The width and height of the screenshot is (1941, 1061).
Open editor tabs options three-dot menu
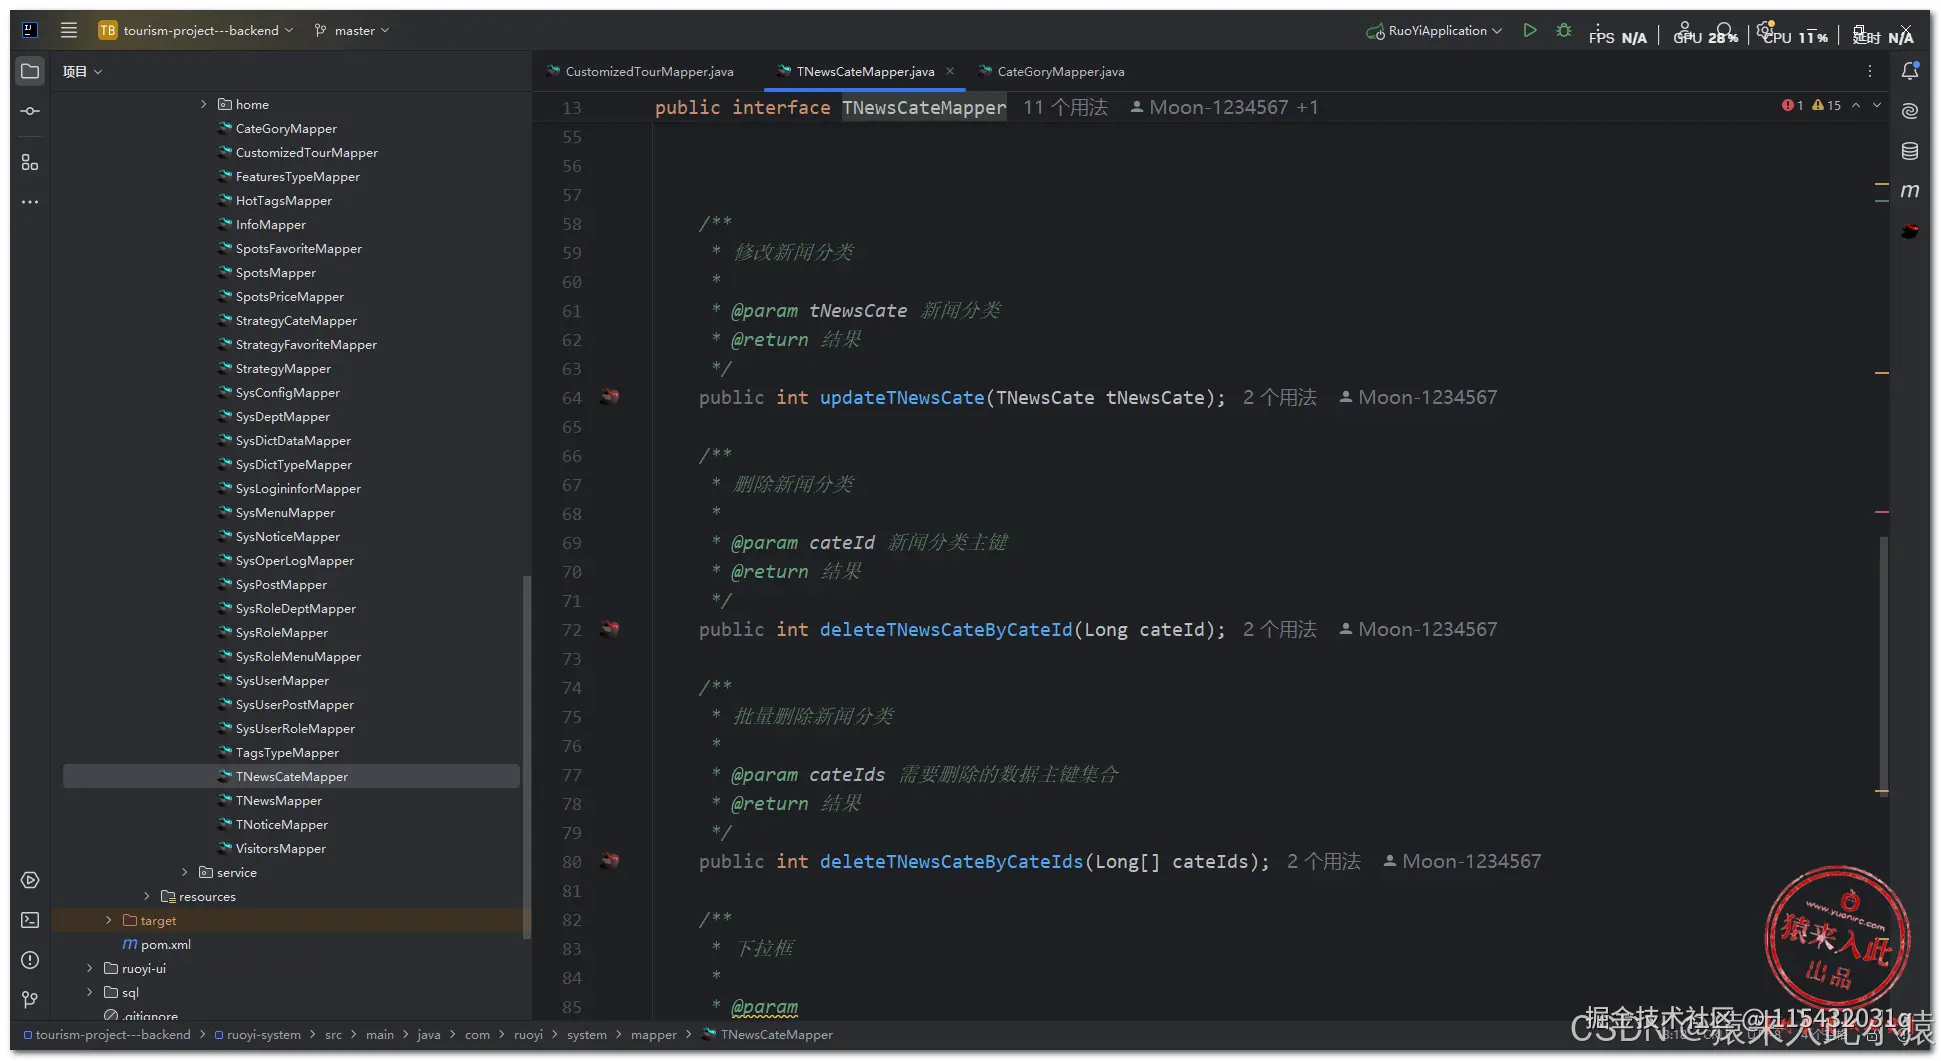tap(1869, 71)
